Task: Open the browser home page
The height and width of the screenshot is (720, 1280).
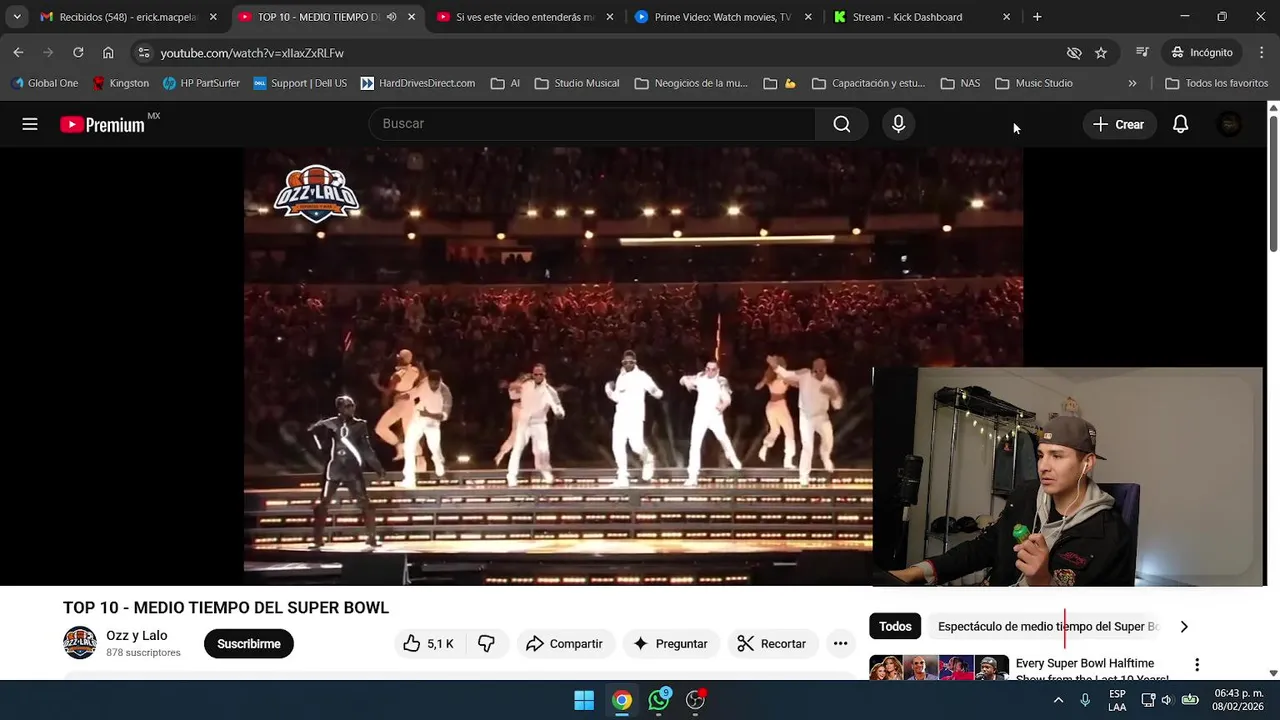Action: pos(108,53)
